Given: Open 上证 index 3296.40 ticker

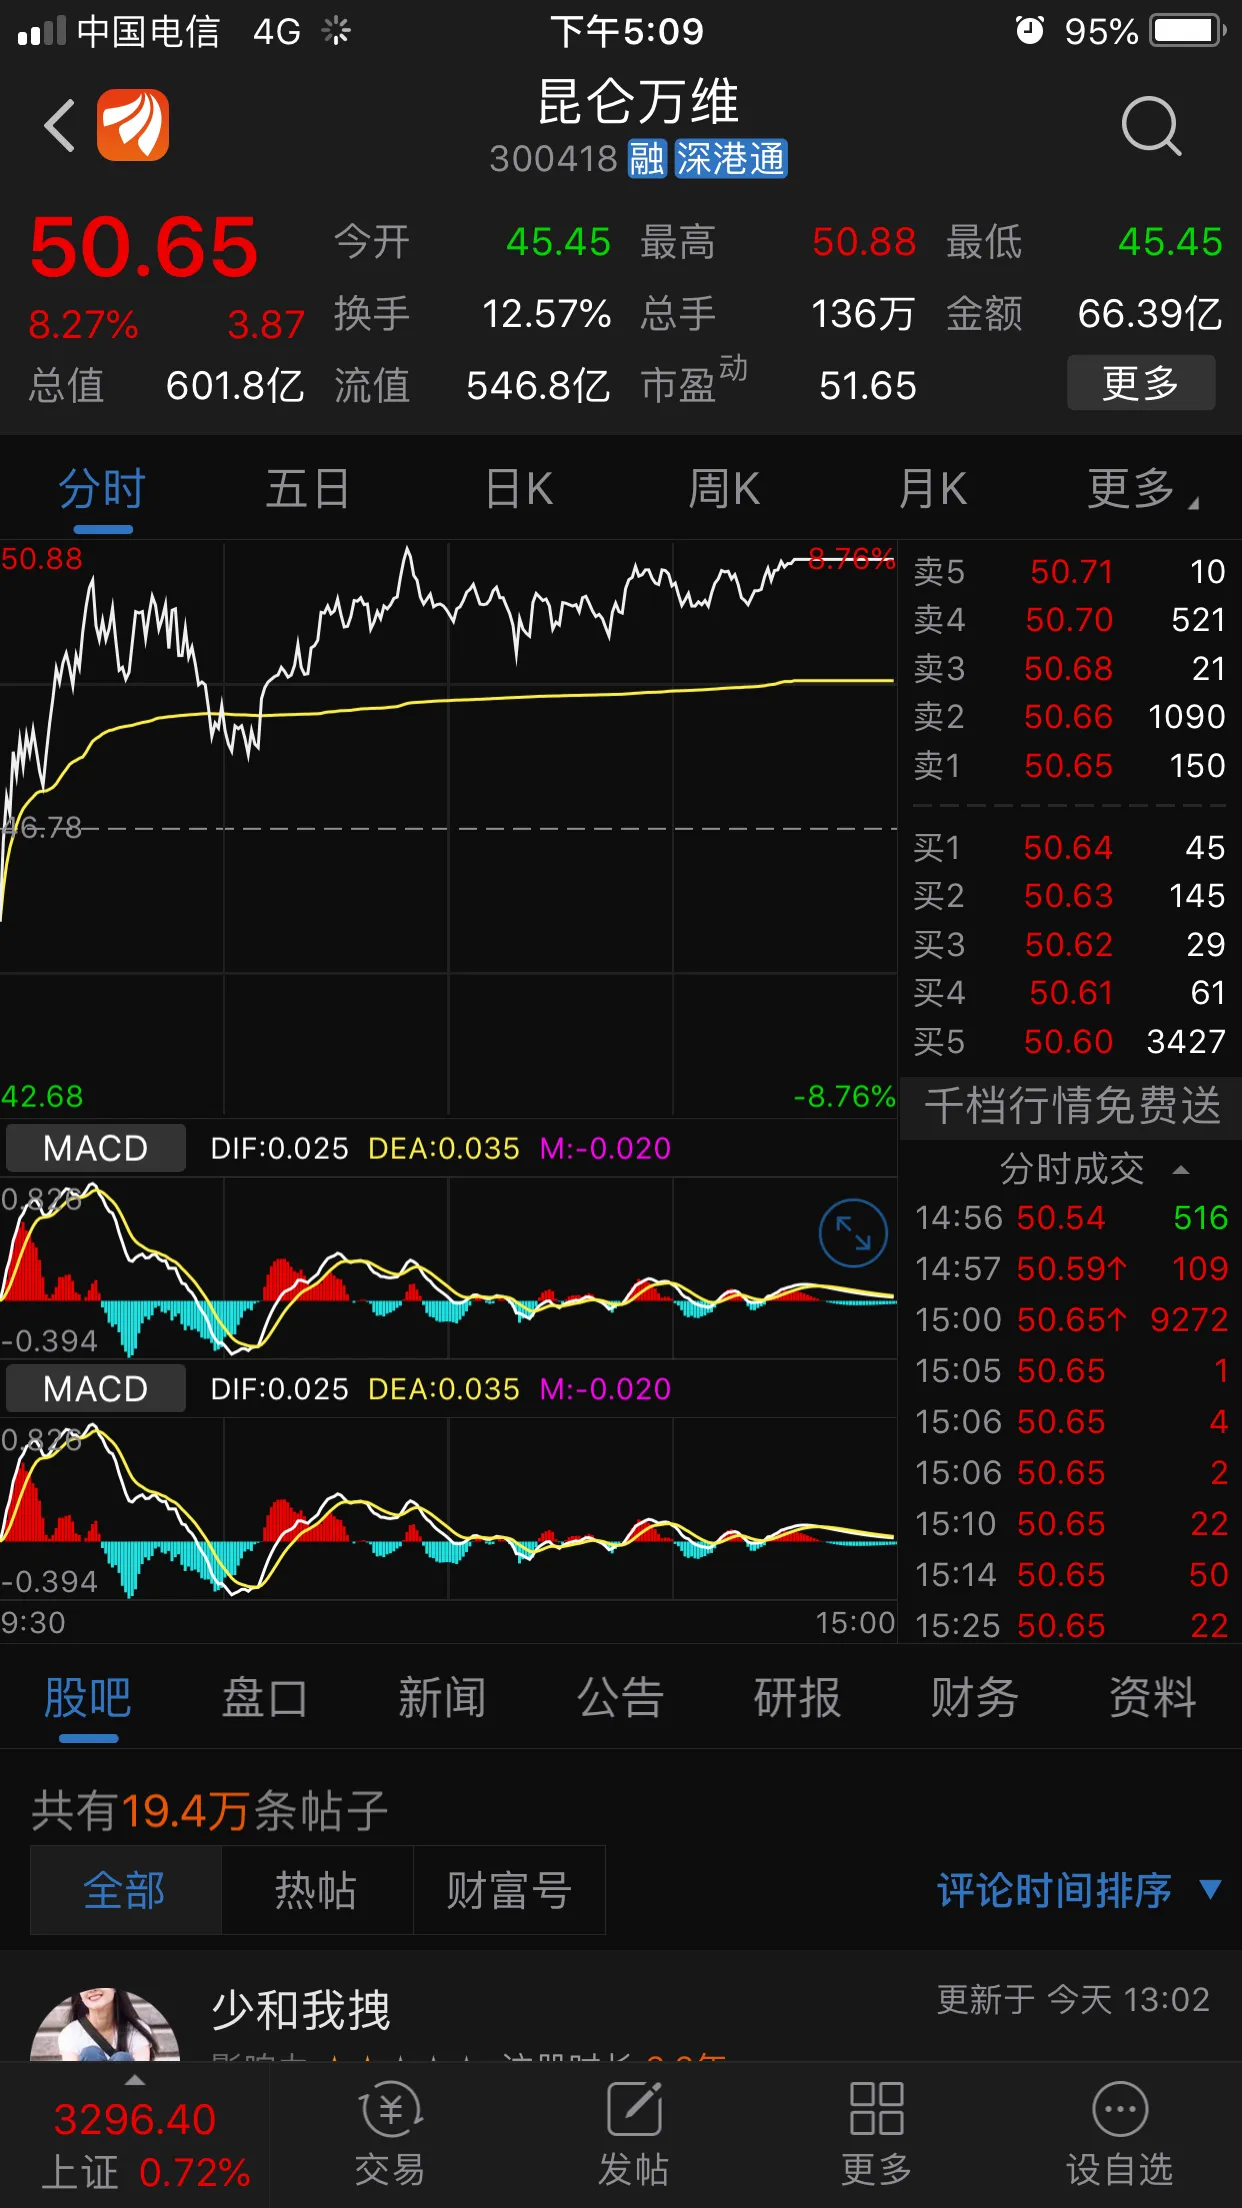Looking at the screenshot, I should [135, 2144].
